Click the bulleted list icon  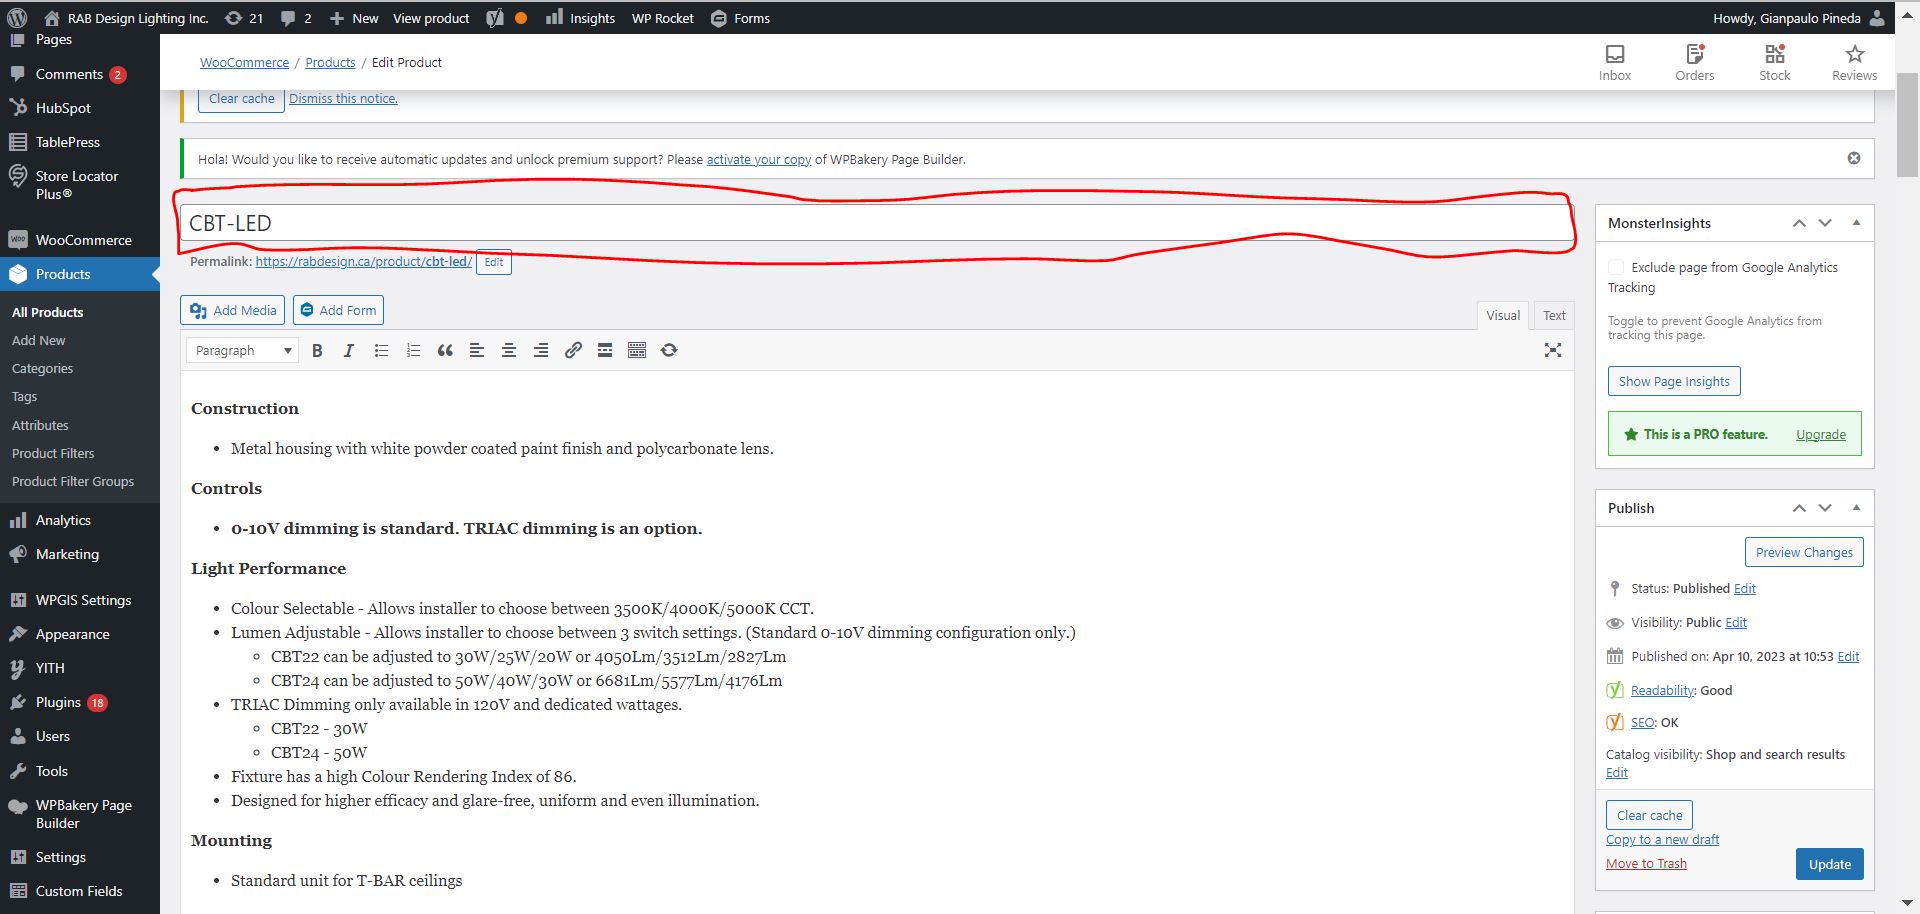381,351
